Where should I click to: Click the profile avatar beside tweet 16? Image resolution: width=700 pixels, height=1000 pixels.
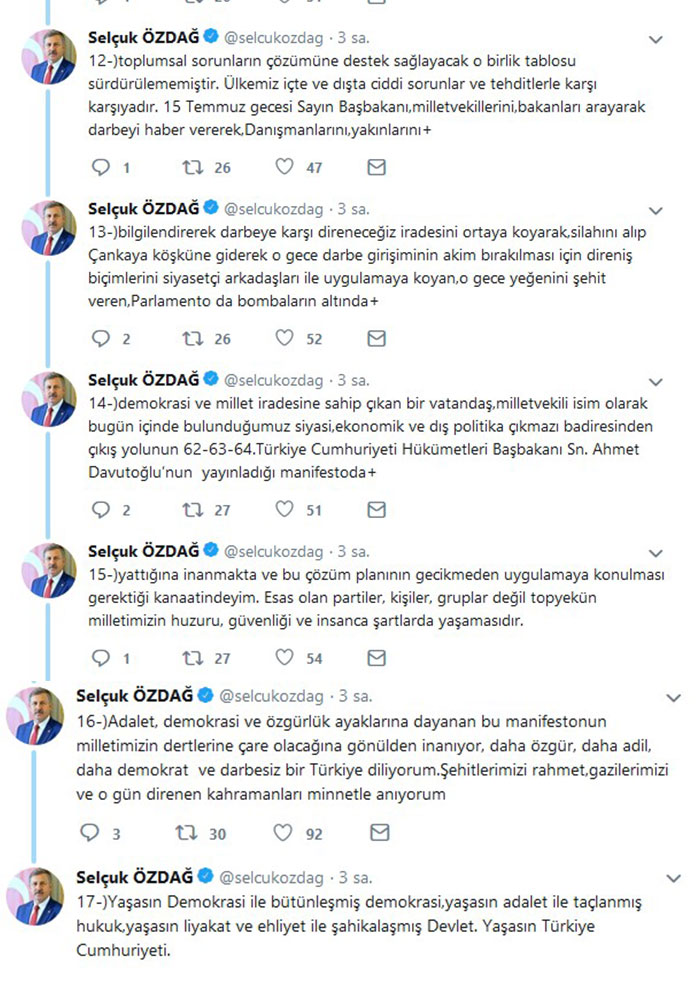point(36,715)
